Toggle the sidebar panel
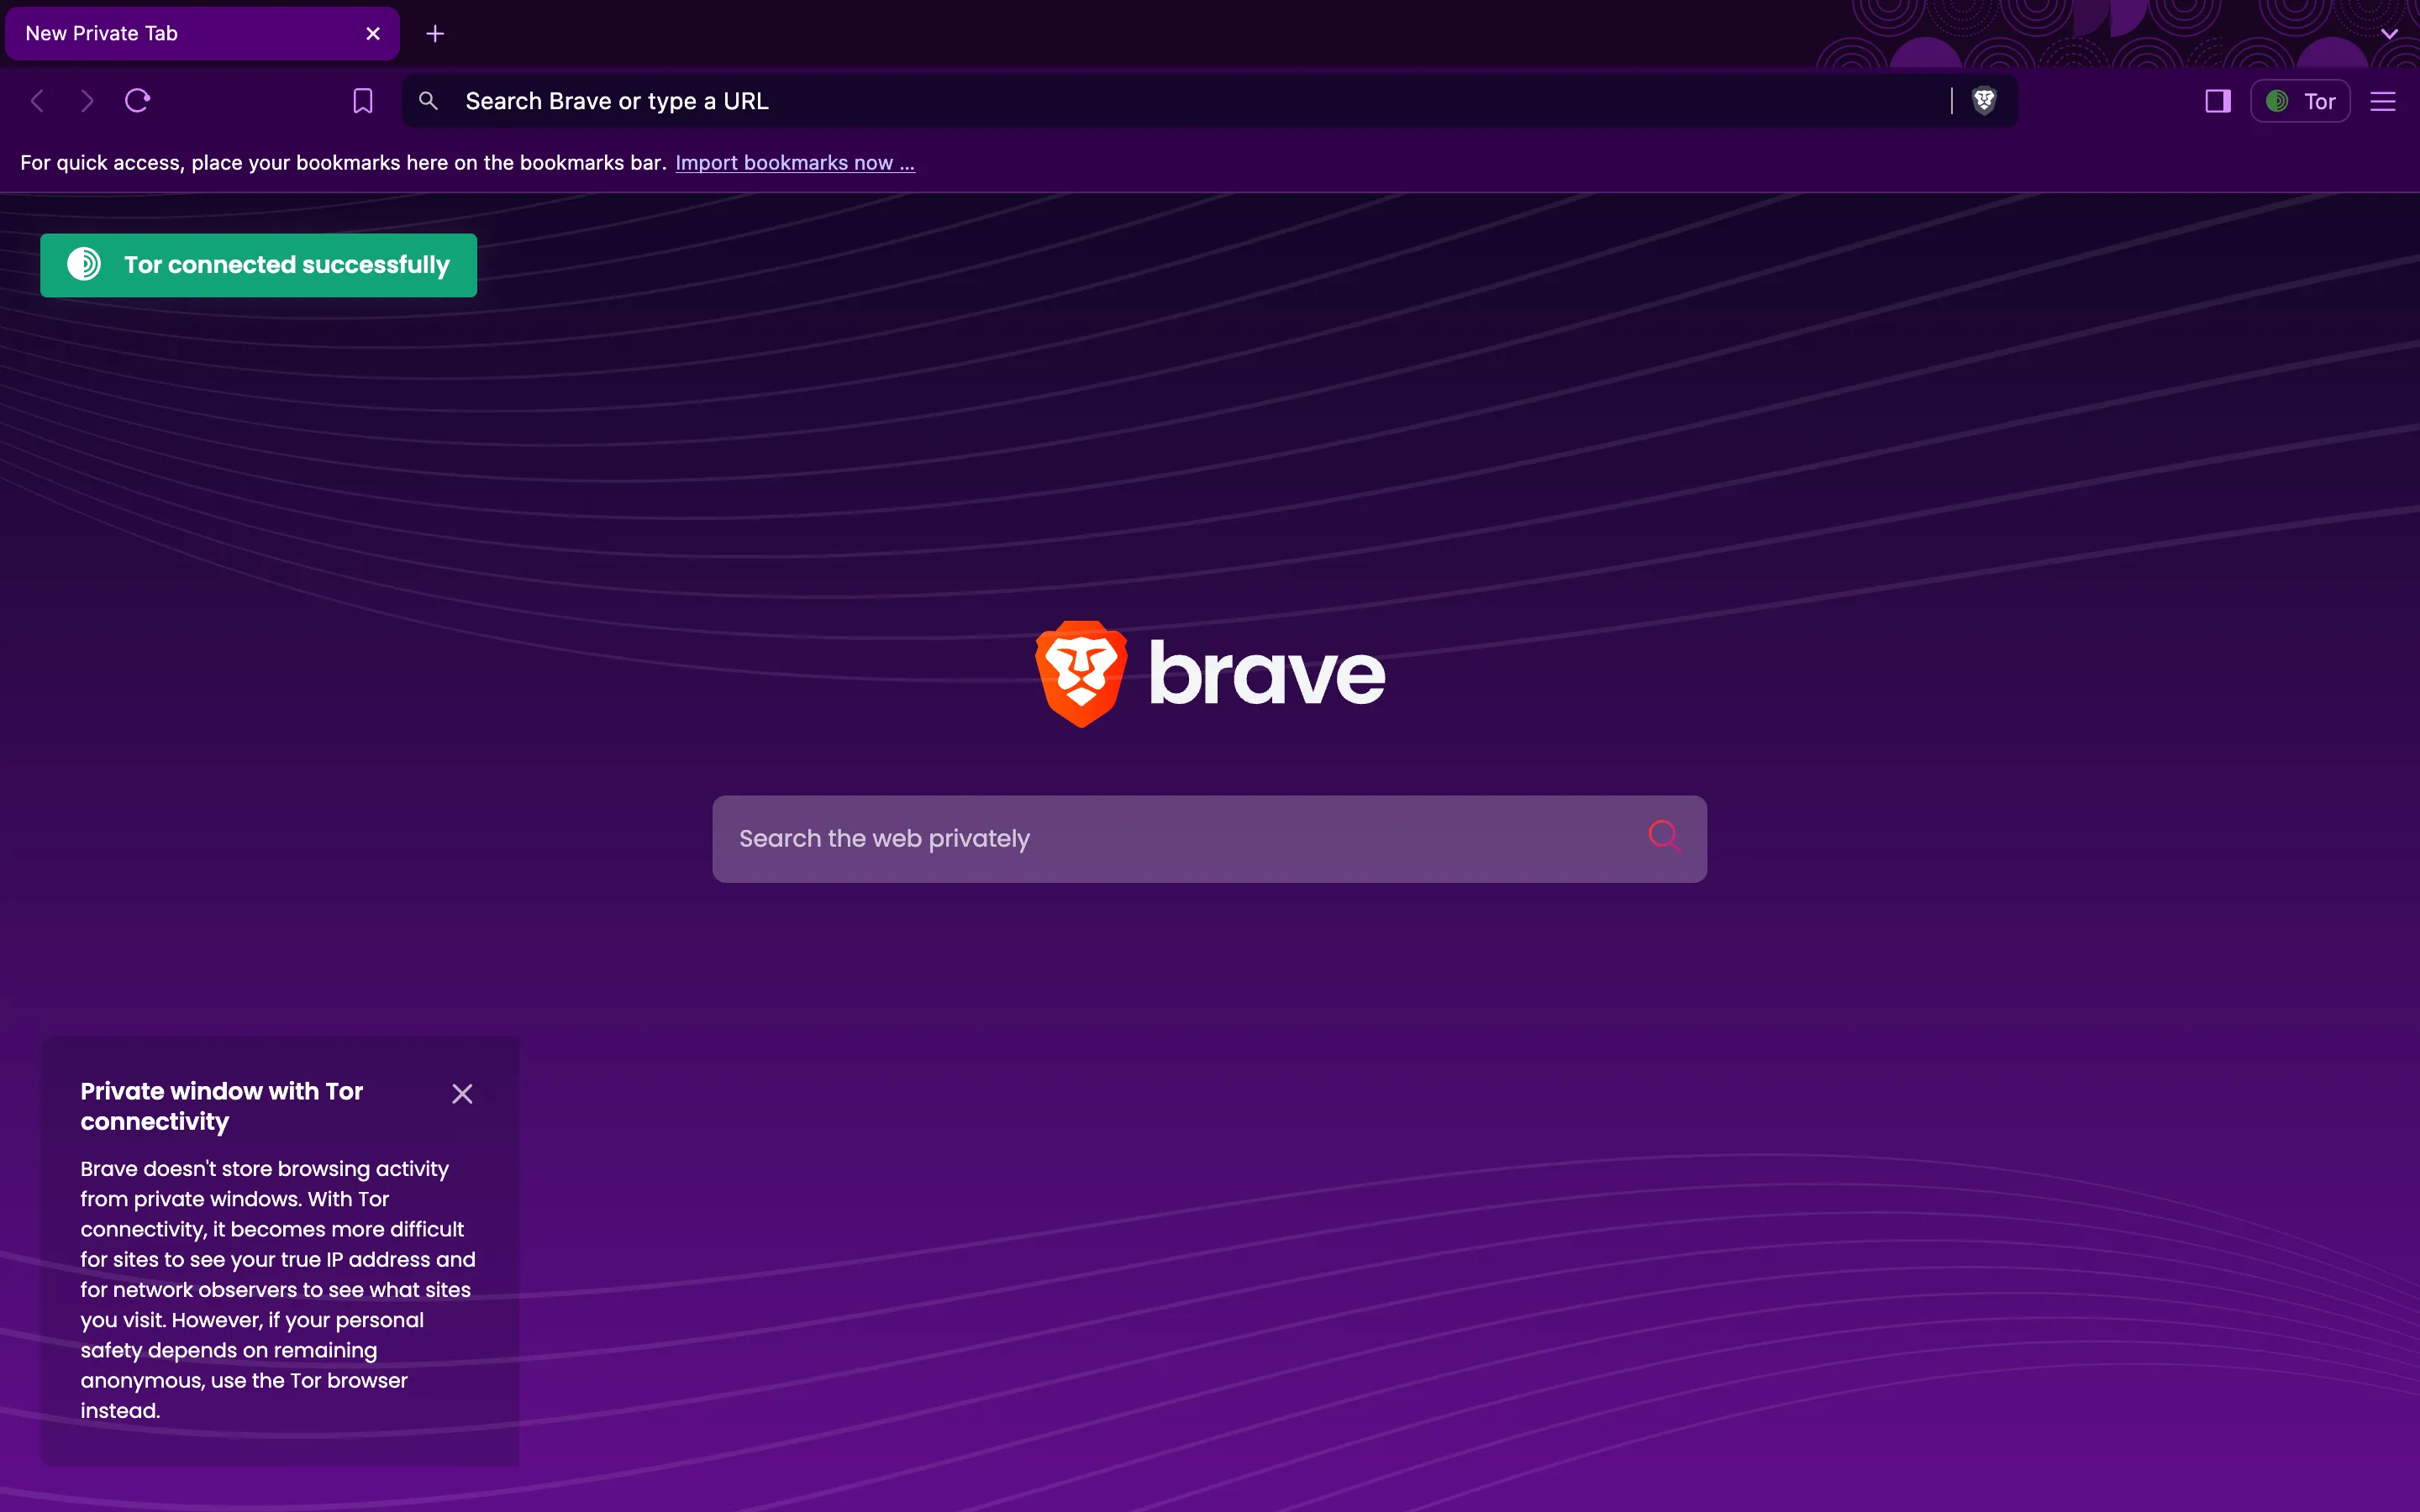The width and height of the screenshot is (2420, 1512). point(2217,101)
